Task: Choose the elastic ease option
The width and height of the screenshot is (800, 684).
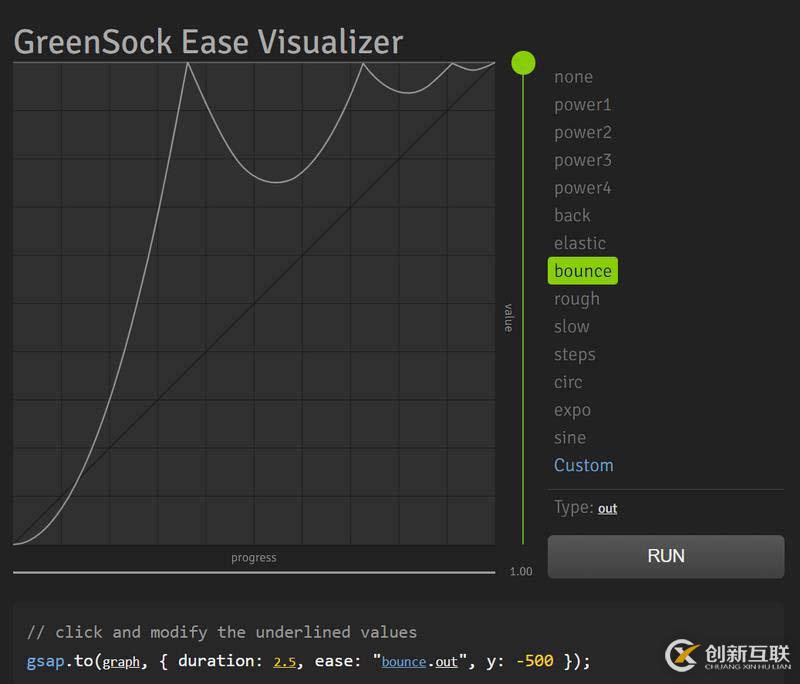Action: tap(580, 243)
